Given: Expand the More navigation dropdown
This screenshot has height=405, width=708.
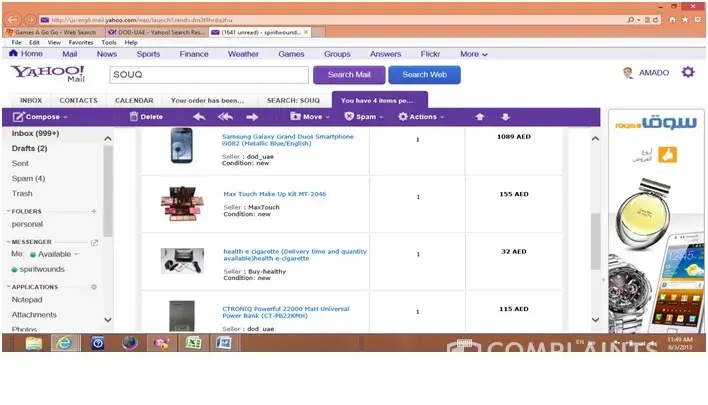Looking at the screenshot, I should coord(474,54).
